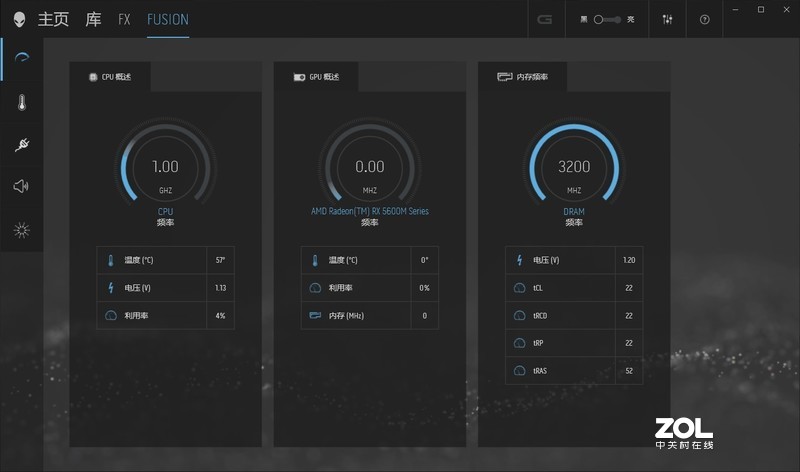Open the 主页 home tab
This screenshot has width=800, height=472.
(53, 19)
